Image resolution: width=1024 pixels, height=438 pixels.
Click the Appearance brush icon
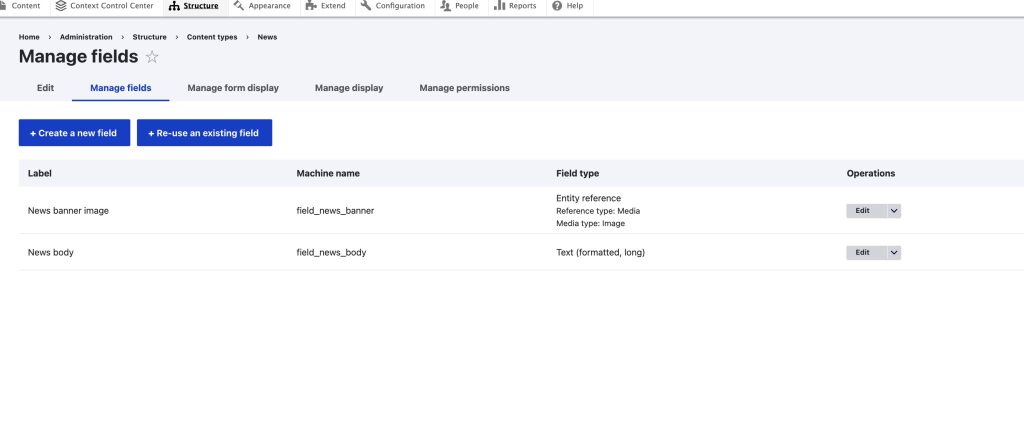(238, 6)
